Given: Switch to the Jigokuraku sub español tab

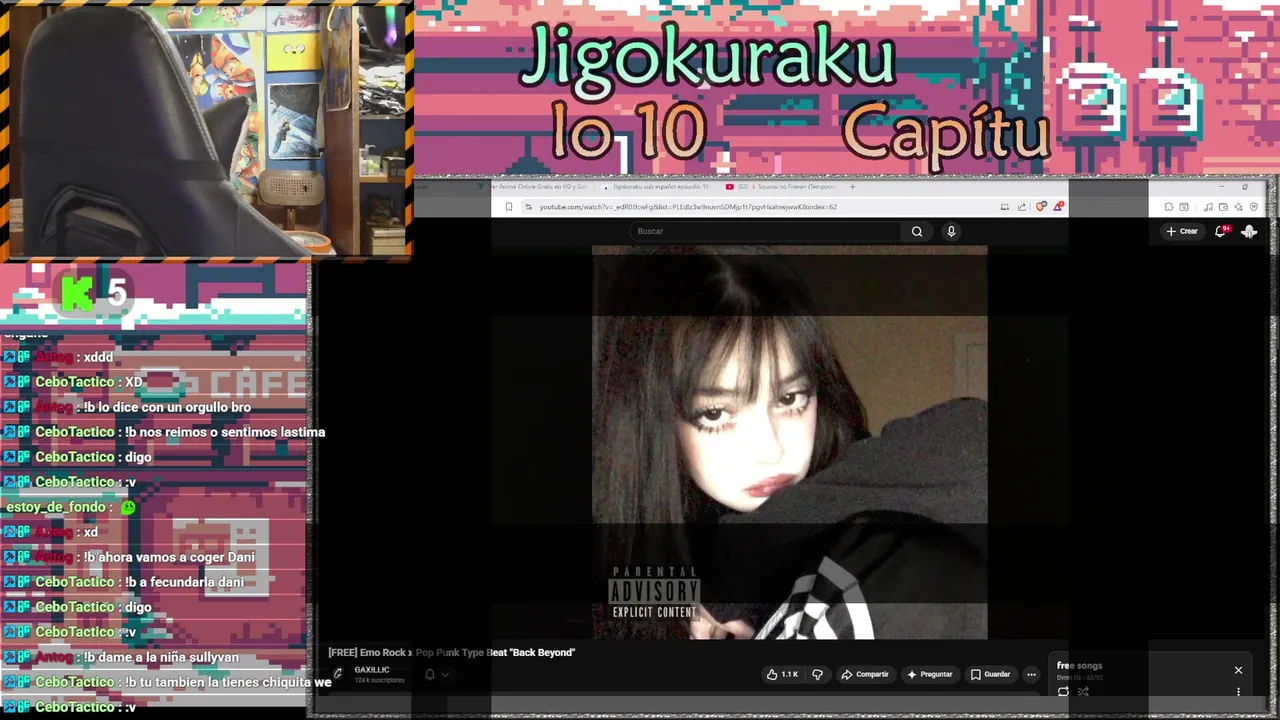Looking at the screenshot, I should (660, 186).
